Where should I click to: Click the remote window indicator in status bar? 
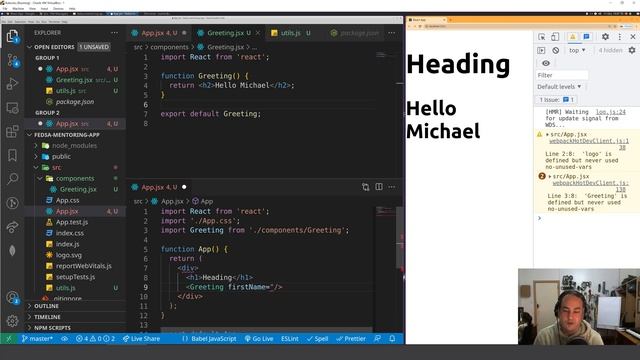[9, 338]
